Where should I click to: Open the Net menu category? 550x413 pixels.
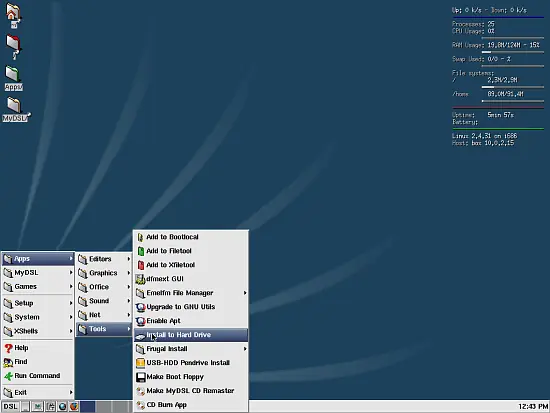(x=104, y=315)
